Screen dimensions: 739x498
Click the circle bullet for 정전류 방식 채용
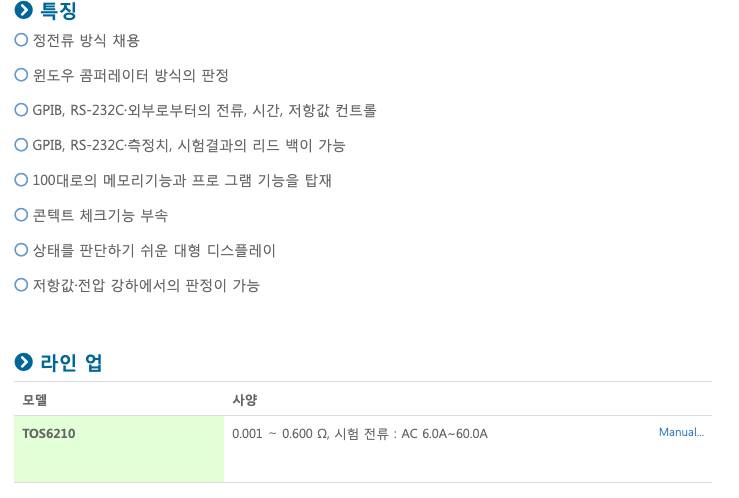[x=21, y=40]
